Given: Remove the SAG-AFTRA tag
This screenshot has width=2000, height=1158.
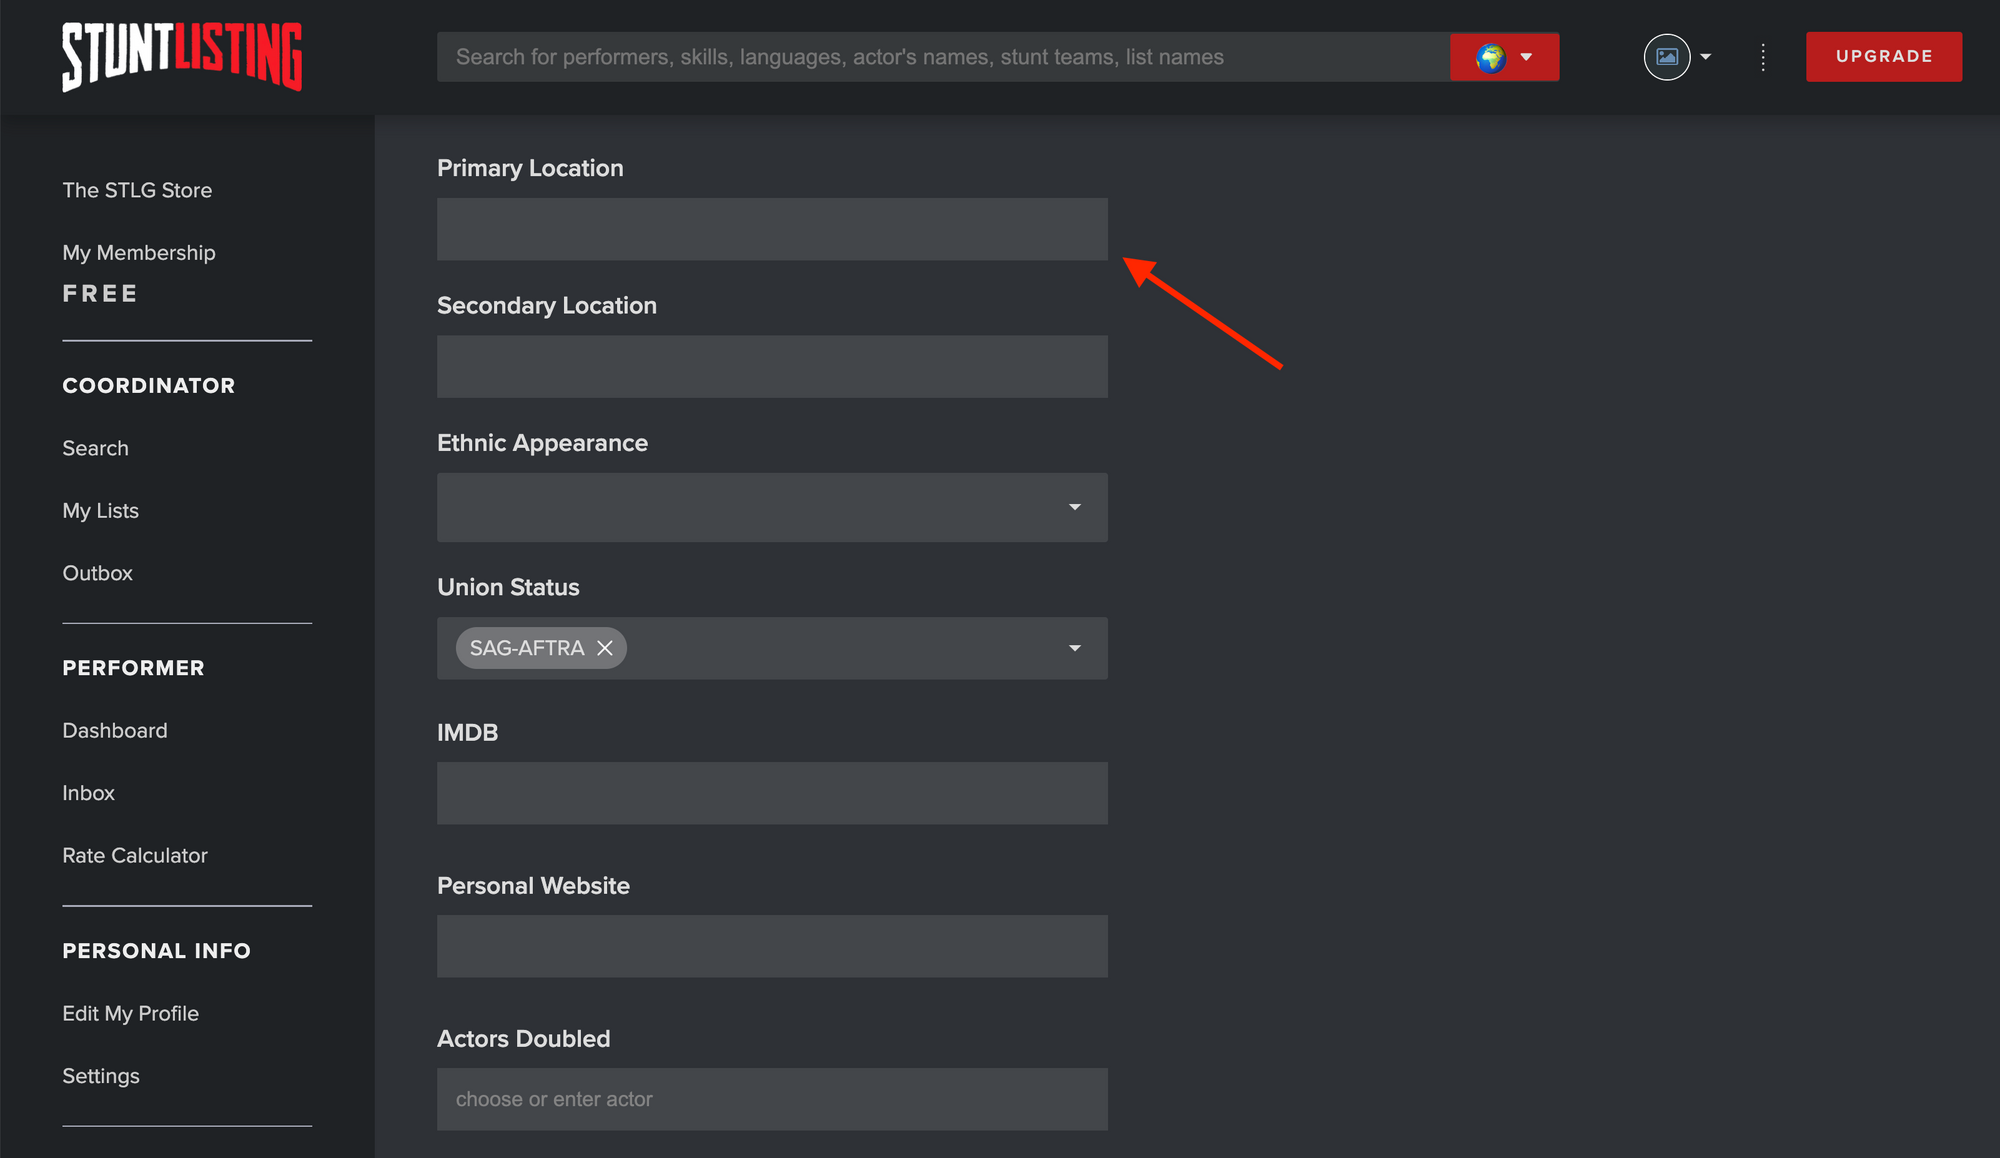Looking at the screenshot, I should point(605,648).
